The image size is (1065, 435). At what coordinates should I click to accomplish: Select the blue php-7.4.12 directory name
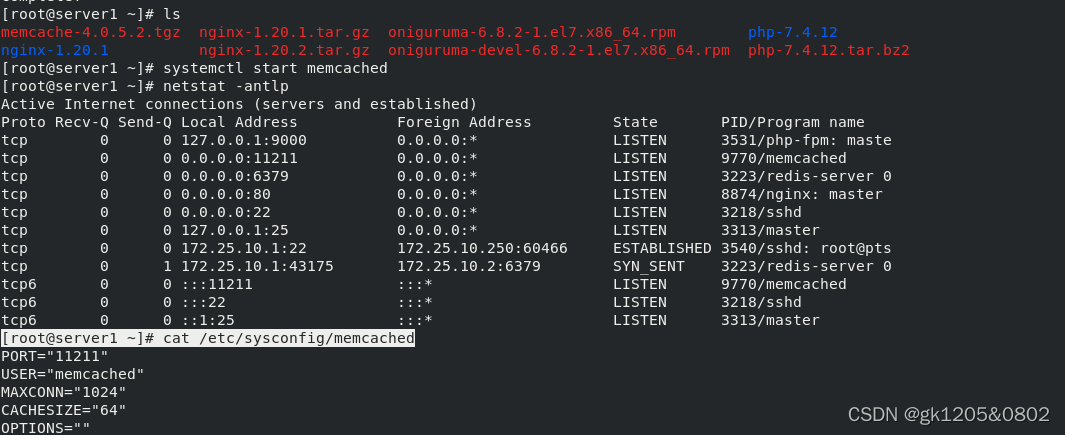tap(793, 32)
